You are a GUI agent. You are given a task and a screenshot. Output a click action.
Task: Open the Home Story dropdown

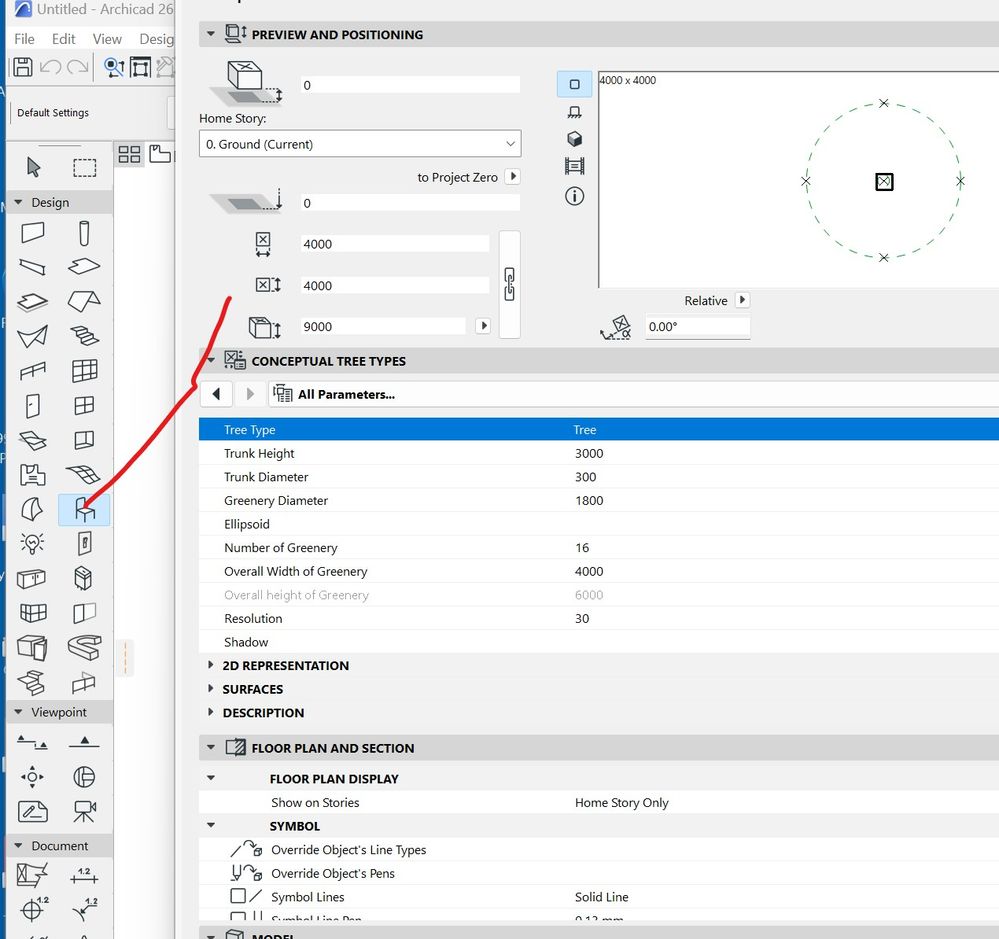359,144
